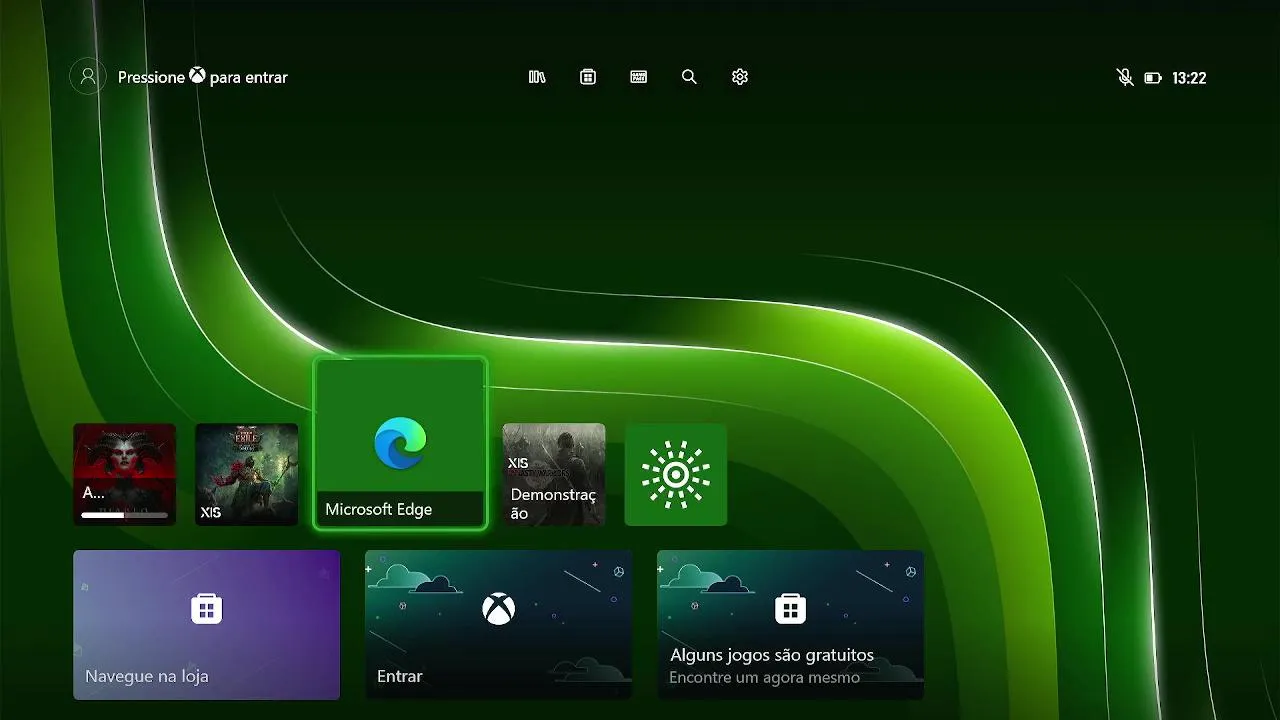This screenshot has height=720, width=1280.
Task: Open the Diablo game tile
Action: coord(124,474)
